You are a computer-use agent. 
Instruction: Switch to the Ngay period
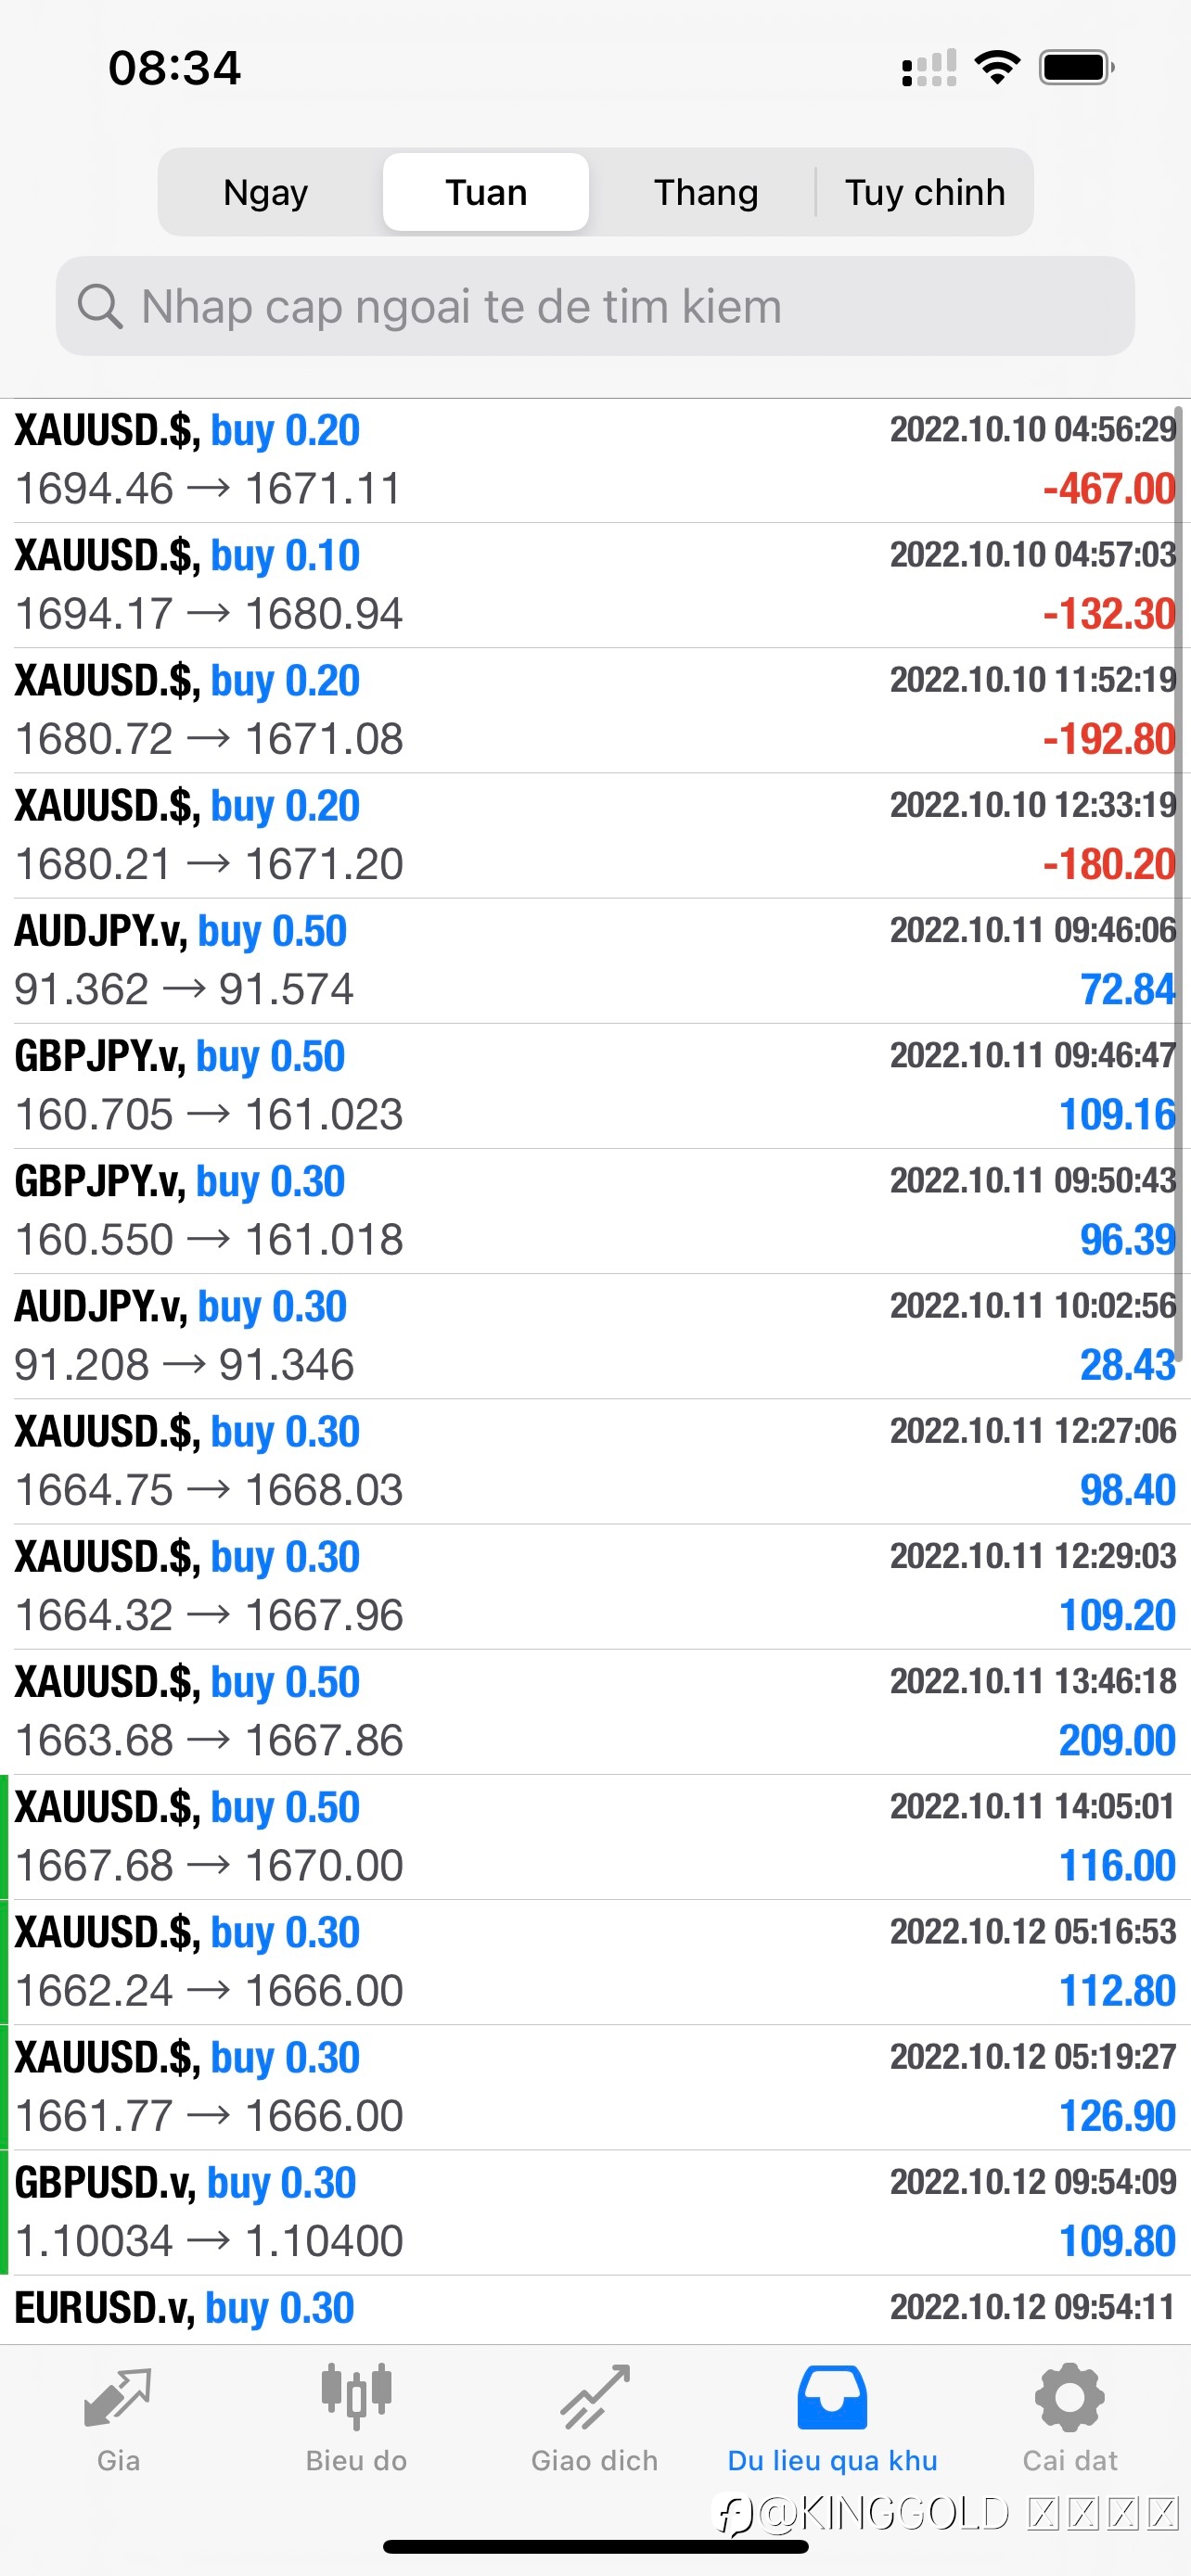[266, 192]
